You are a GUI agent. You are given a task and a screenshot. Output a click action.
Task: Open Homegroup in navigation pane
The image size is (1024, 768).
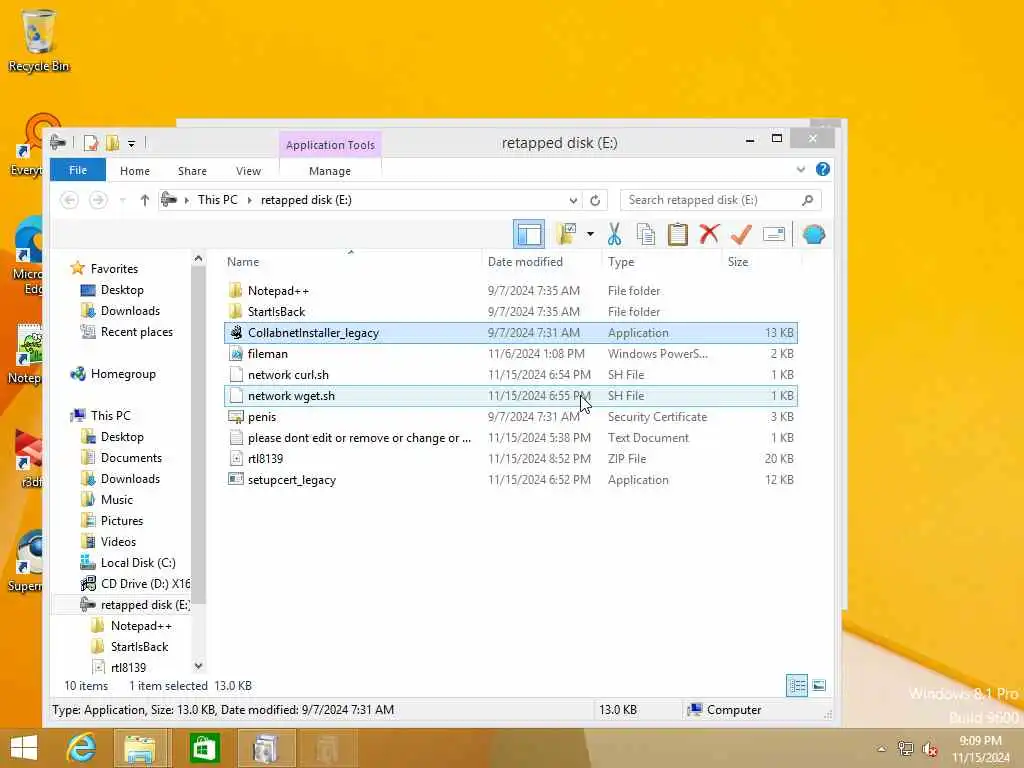pyautogui.click(x=123, y=374)
